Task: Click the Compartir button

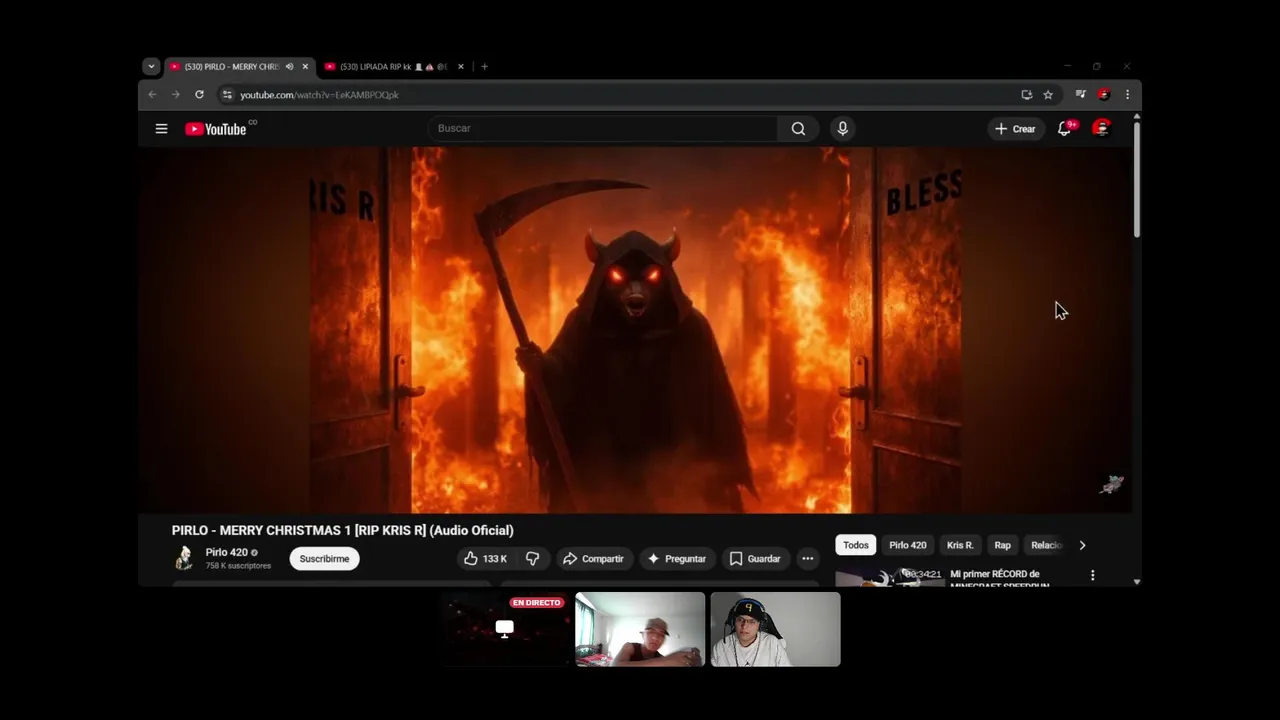Action: click(593, 559)
